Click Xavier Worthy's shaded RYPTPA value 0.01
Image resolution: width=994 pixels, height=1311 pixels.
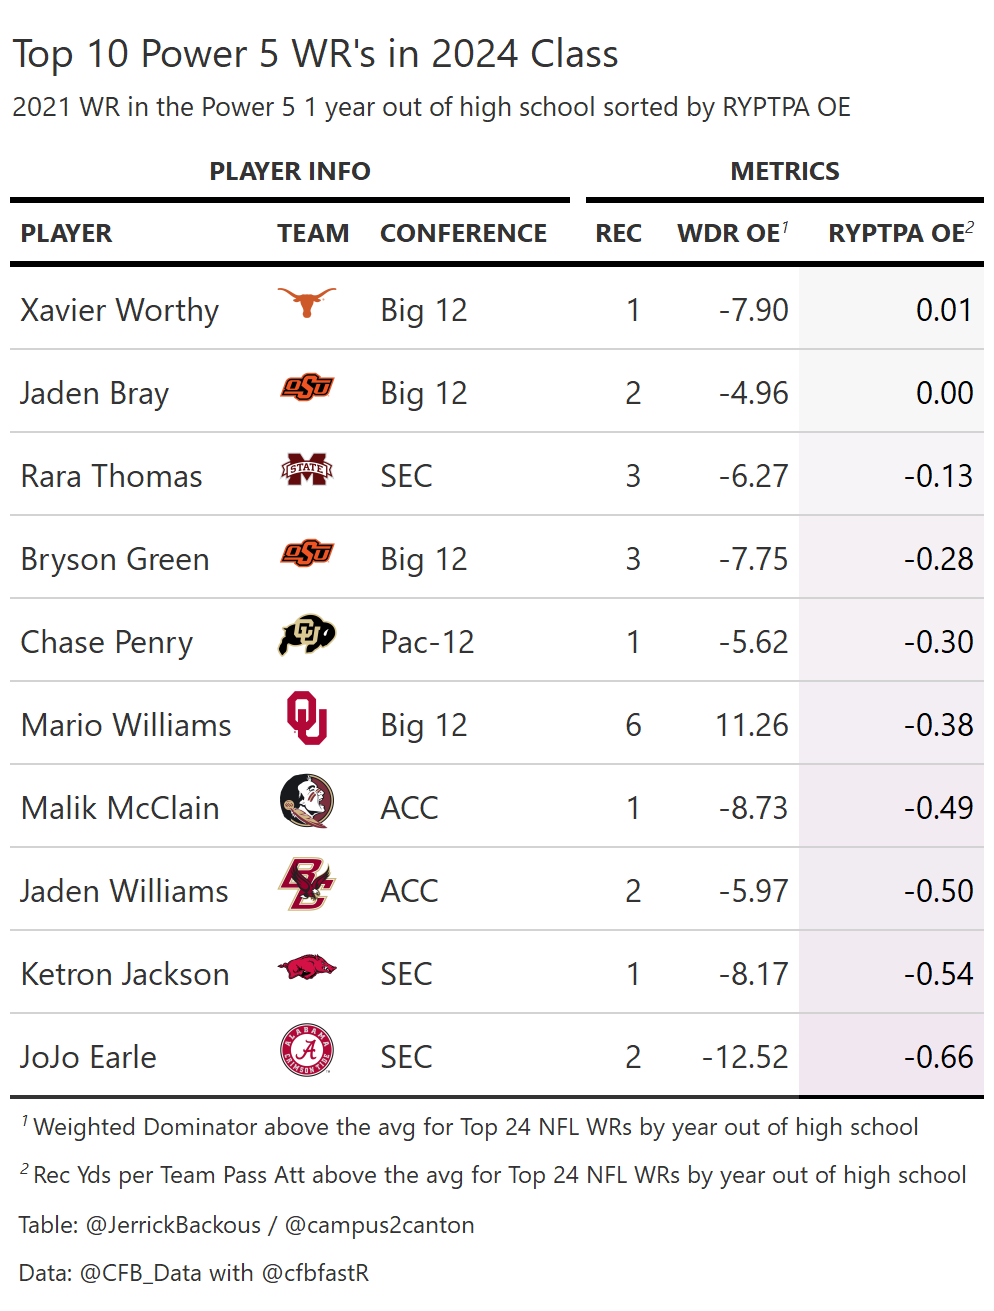944,310
